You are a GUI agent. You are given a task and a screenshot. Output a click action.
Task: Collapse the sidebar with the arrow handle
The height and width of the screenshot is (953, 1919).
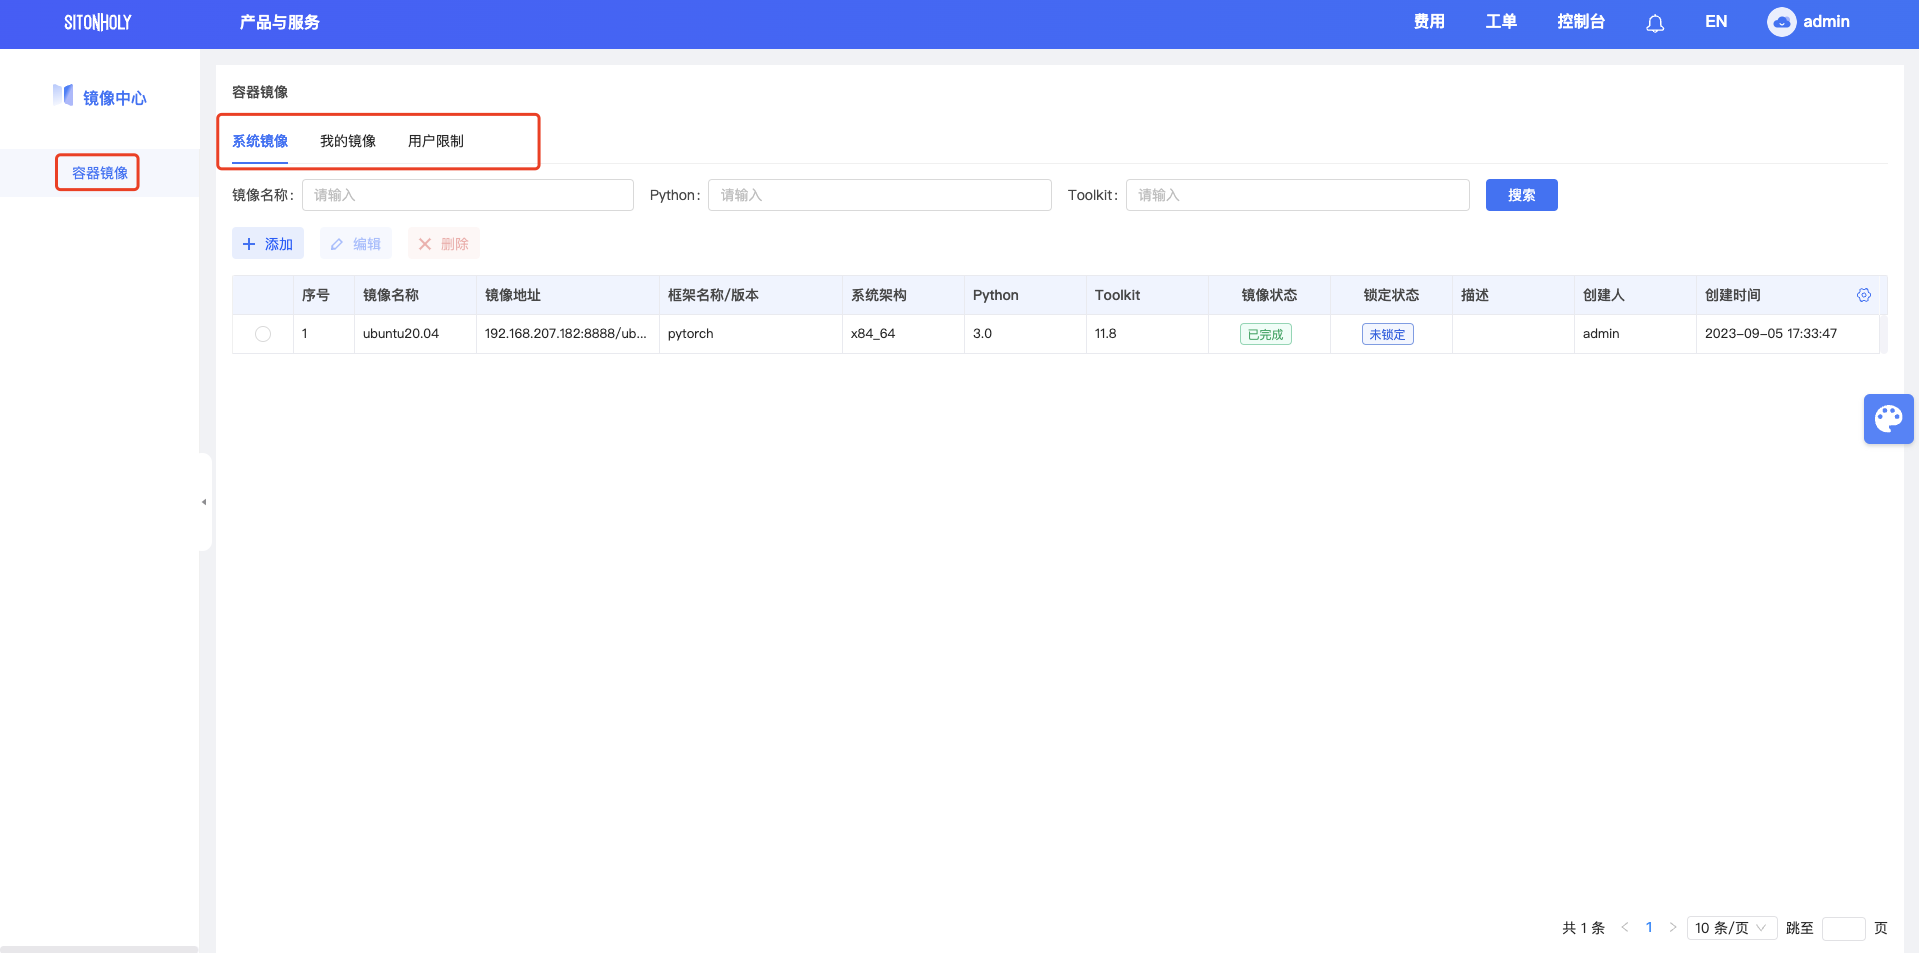[205, 502]
